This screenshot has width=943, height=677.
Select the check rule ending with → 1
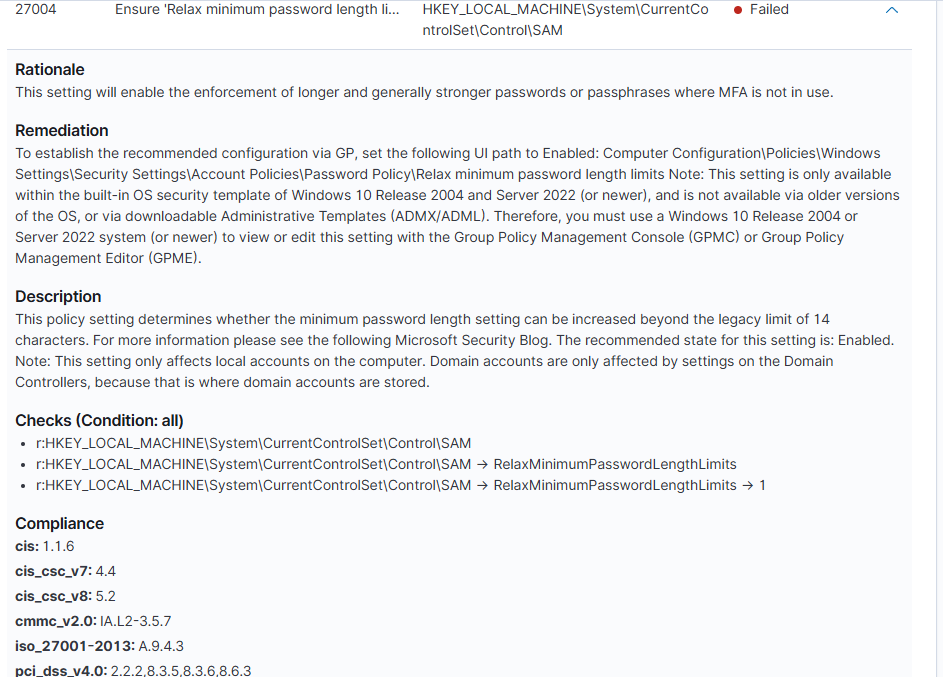[x=400, y=486]
